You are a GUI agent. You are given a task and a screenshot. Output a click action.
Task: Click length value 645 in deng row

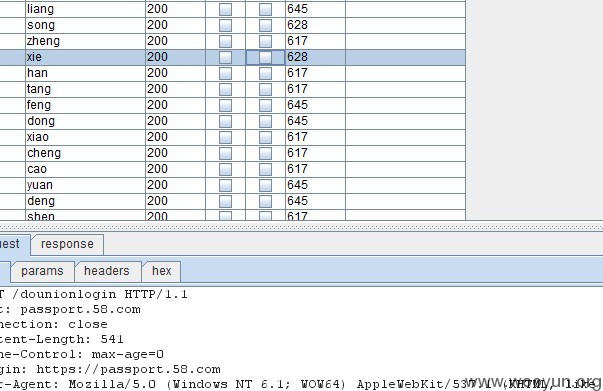tap(297, 201)
